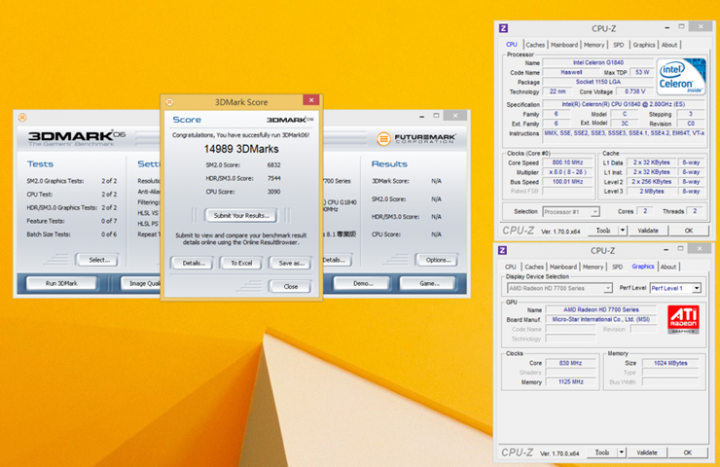This screenshot has height=467, width=720.
Task: Click the HDR/SM3.0 Score 7544 value
Action: [274, 178]
